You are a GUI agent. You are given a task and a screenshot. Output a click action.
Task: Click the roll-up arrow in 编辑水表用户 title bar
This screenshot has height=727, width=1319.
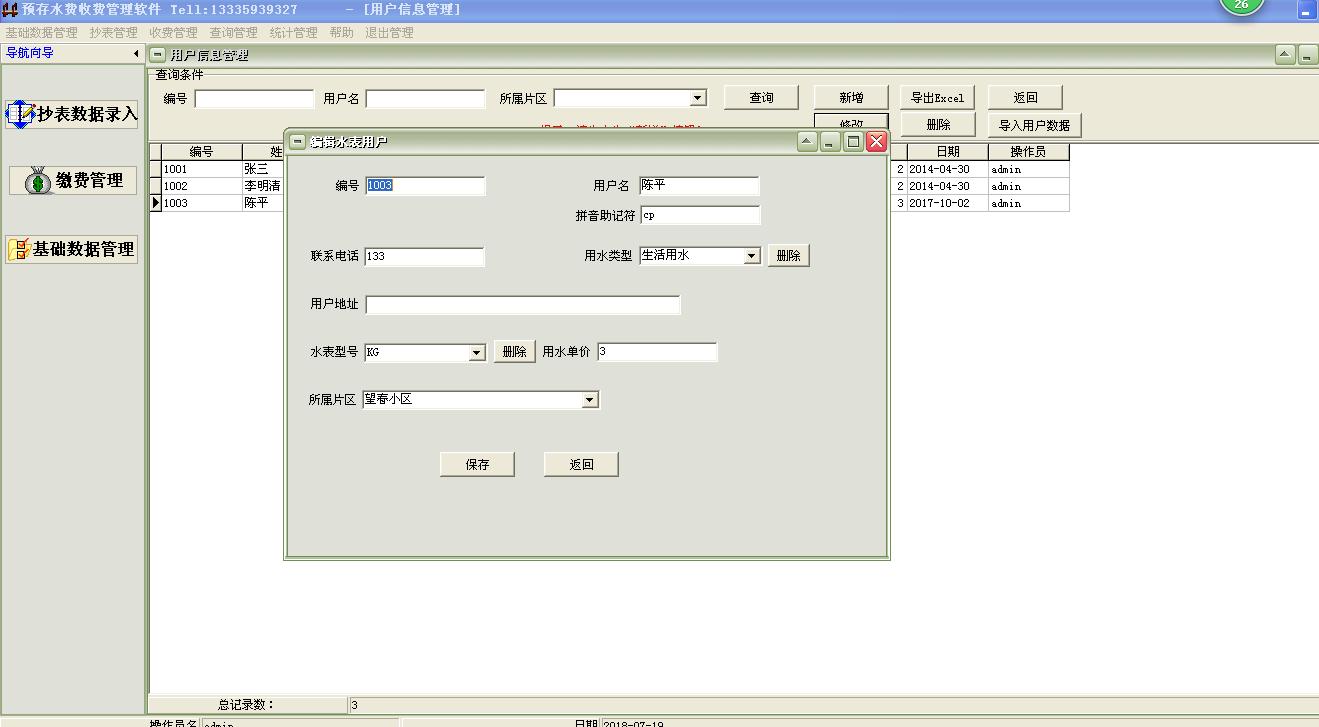(807, 142)
